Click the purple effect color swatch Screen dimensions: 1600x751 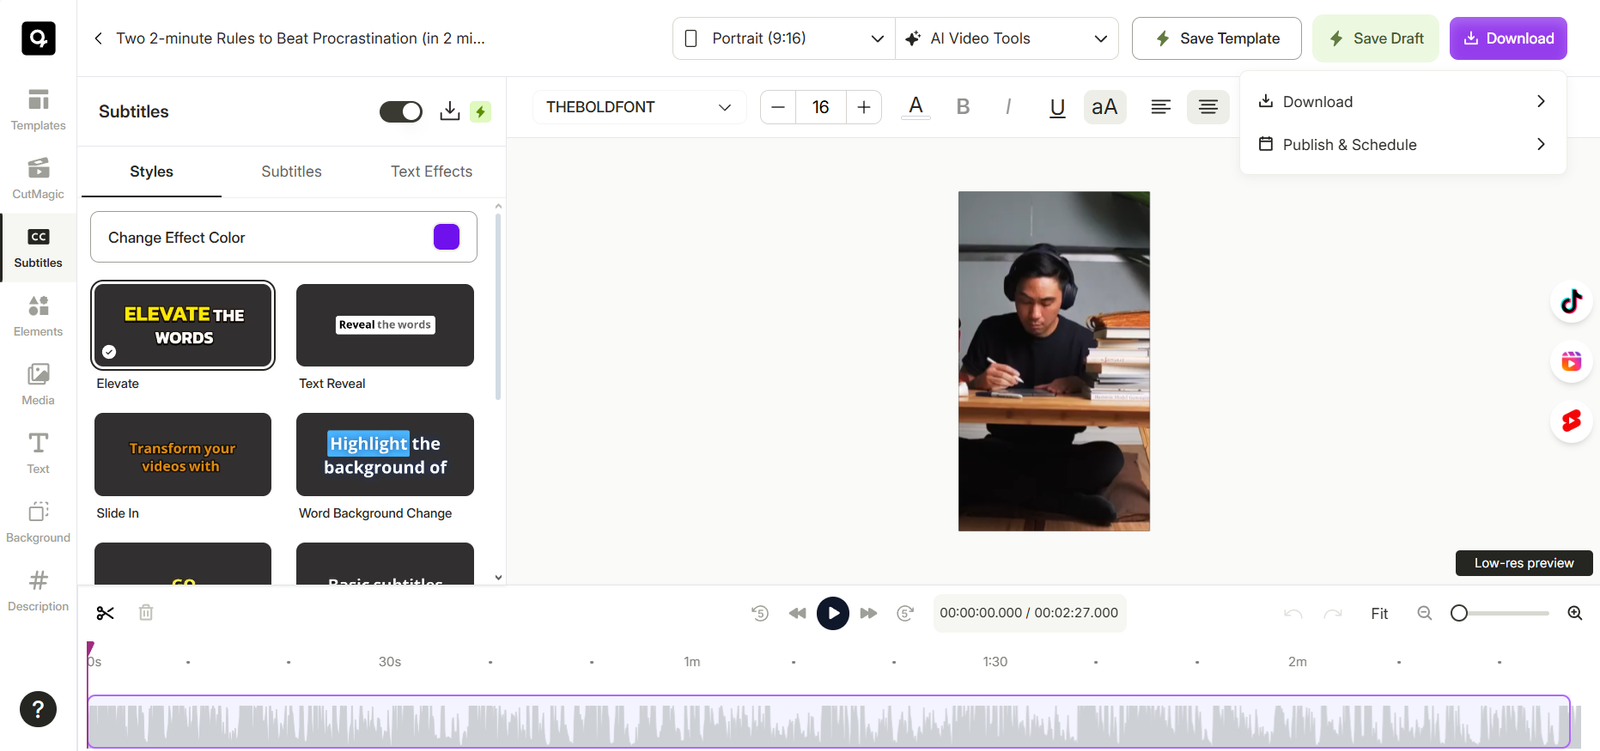tap(446, 237)
